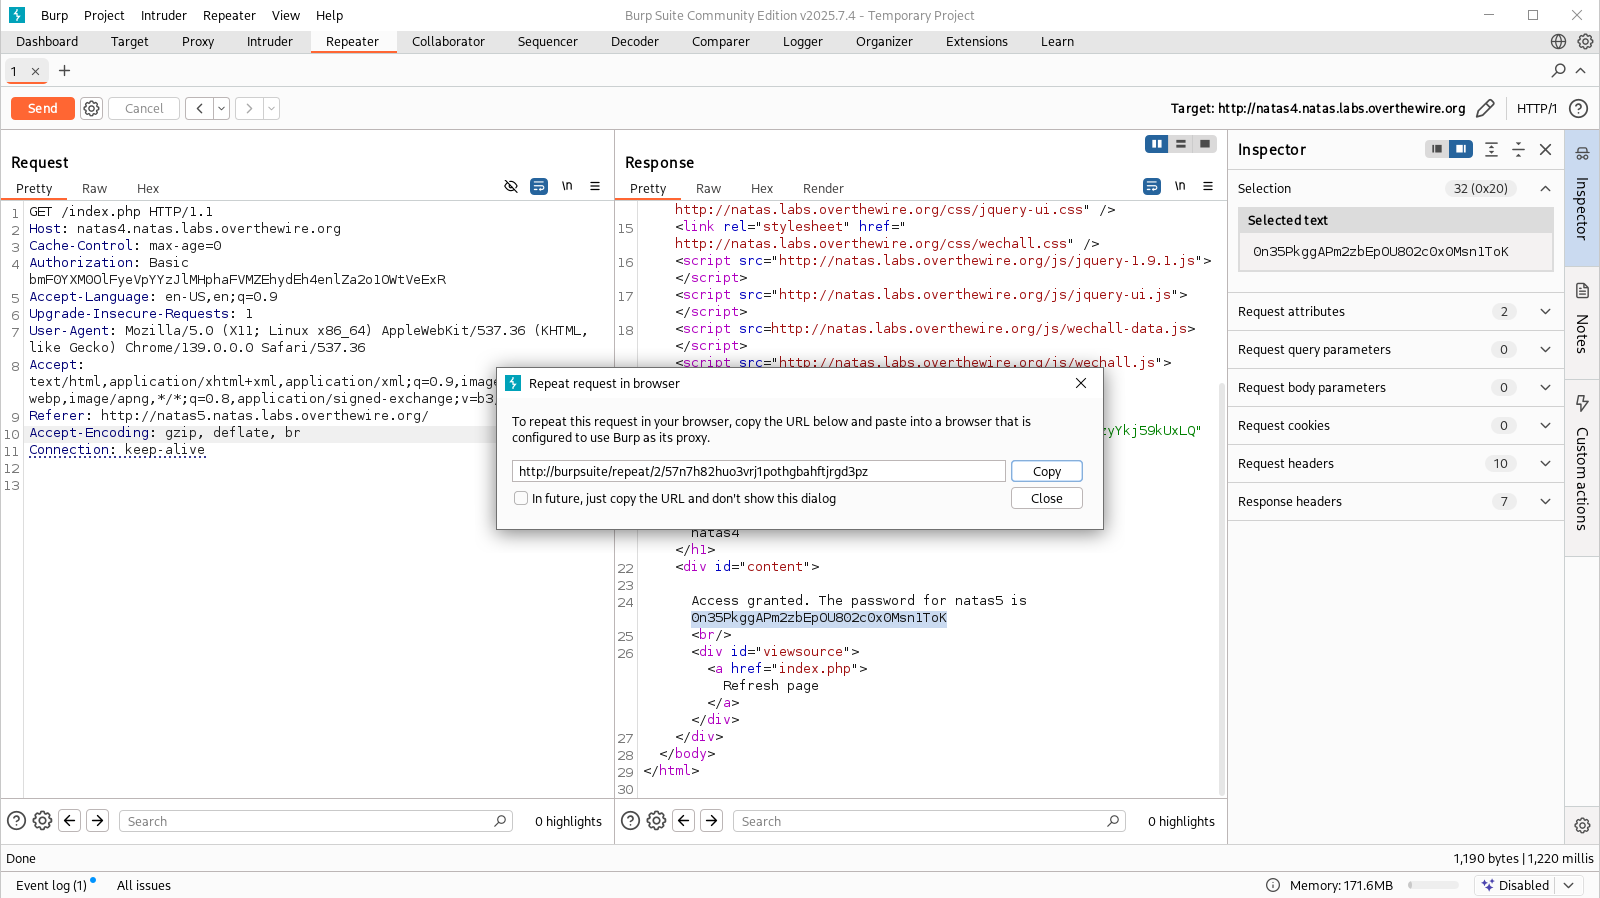
Task: Click the search magnifier icon in tab bar
Action: click(1558, 70)
